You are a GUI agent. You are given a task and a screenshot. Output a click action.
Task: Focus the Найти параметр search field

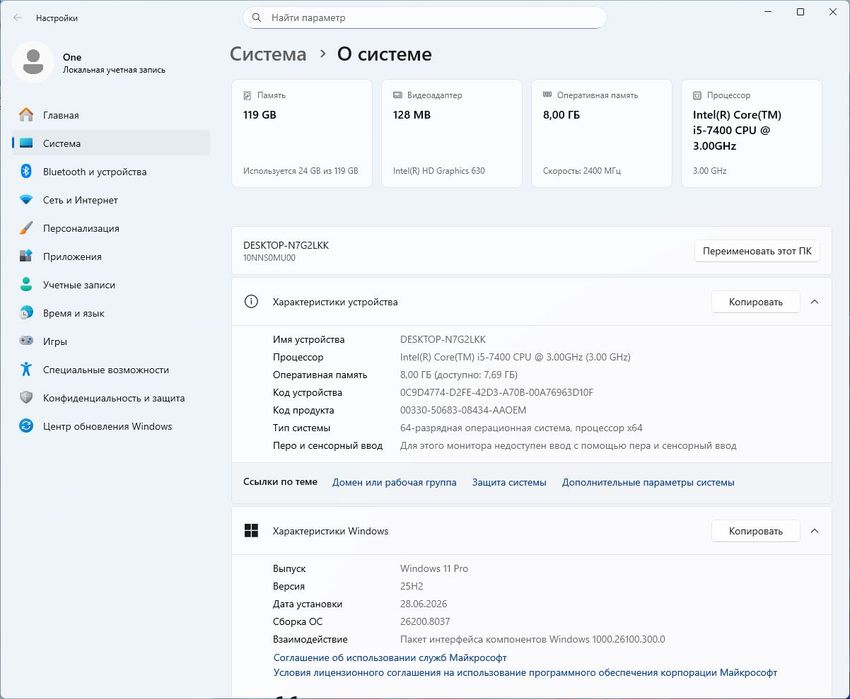(424, 18)
